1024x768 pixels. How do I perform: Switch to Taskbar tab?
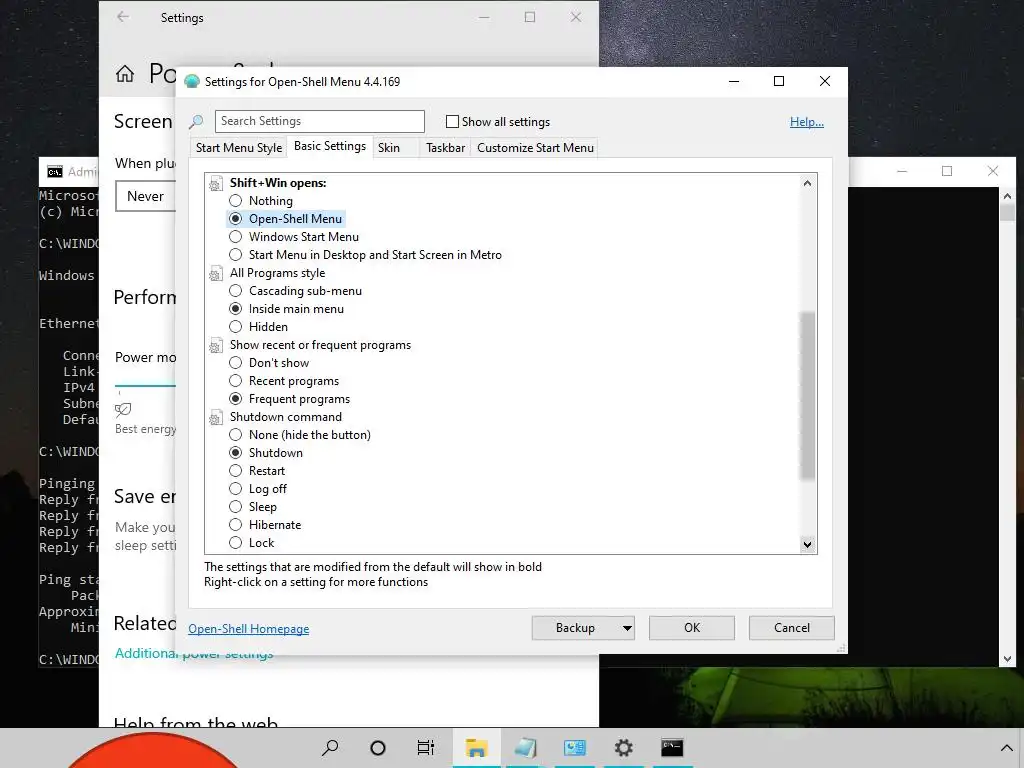click(445, 148)
